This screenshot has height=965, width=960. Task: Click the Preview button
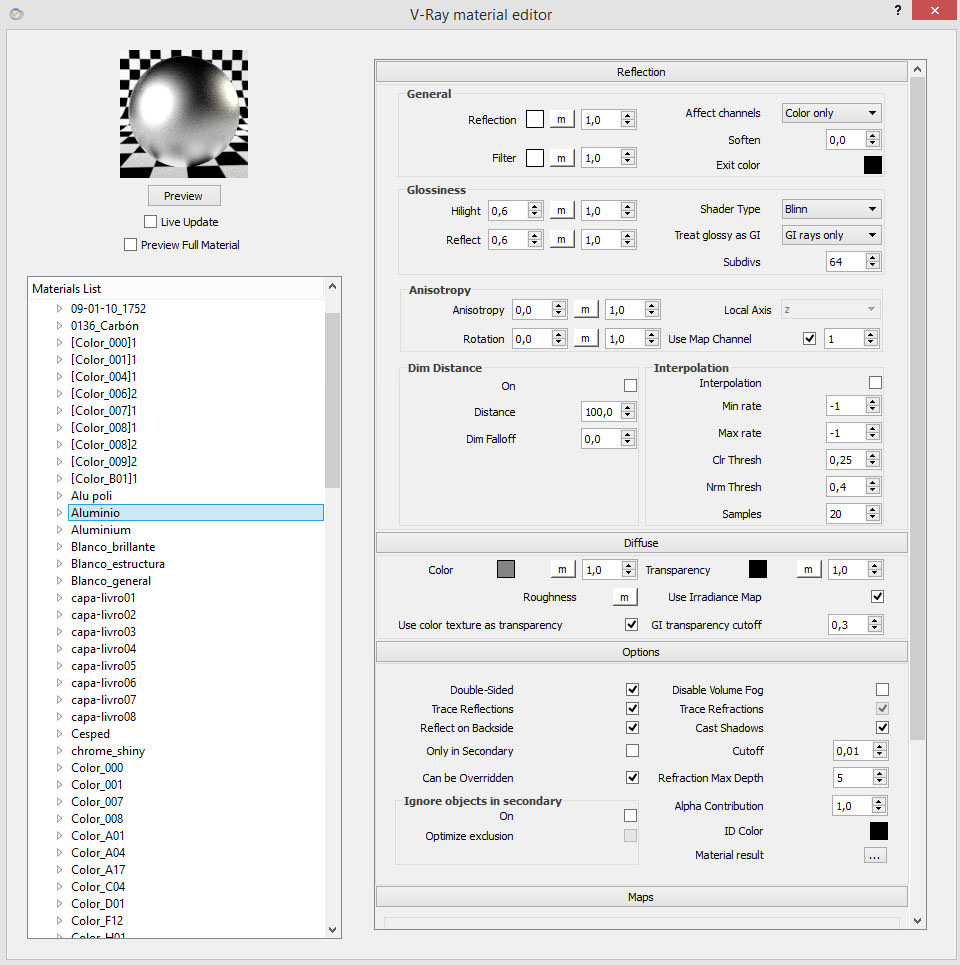click(x=183, y=196)
